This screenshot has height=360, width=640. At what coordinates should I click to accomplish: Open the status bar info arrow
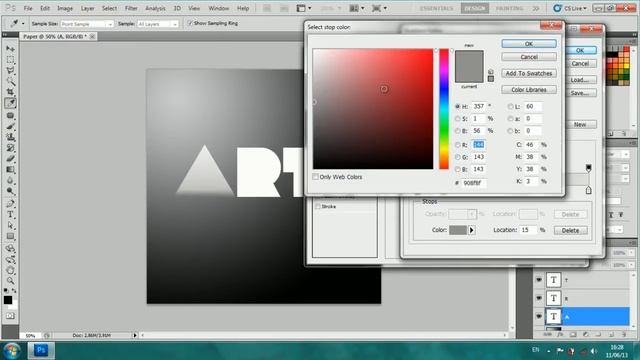click(135, 335)
